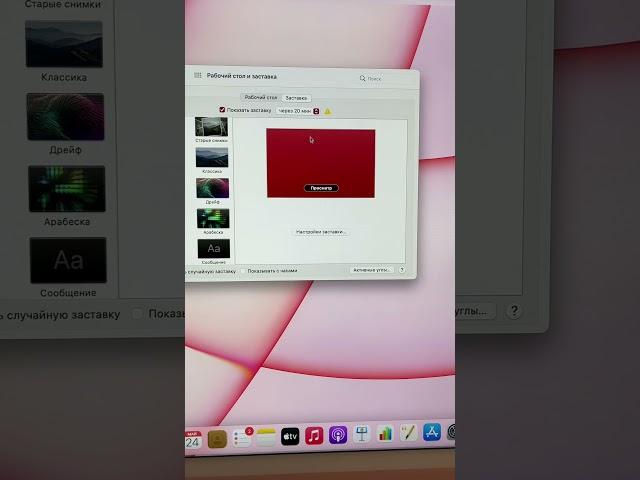Open Настройки заставки options button
This screenshot has width=640, height=480.
320,232
